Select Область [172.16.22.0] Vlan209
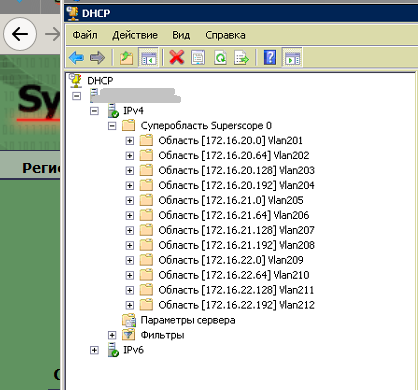 click(x=231, y=260)
